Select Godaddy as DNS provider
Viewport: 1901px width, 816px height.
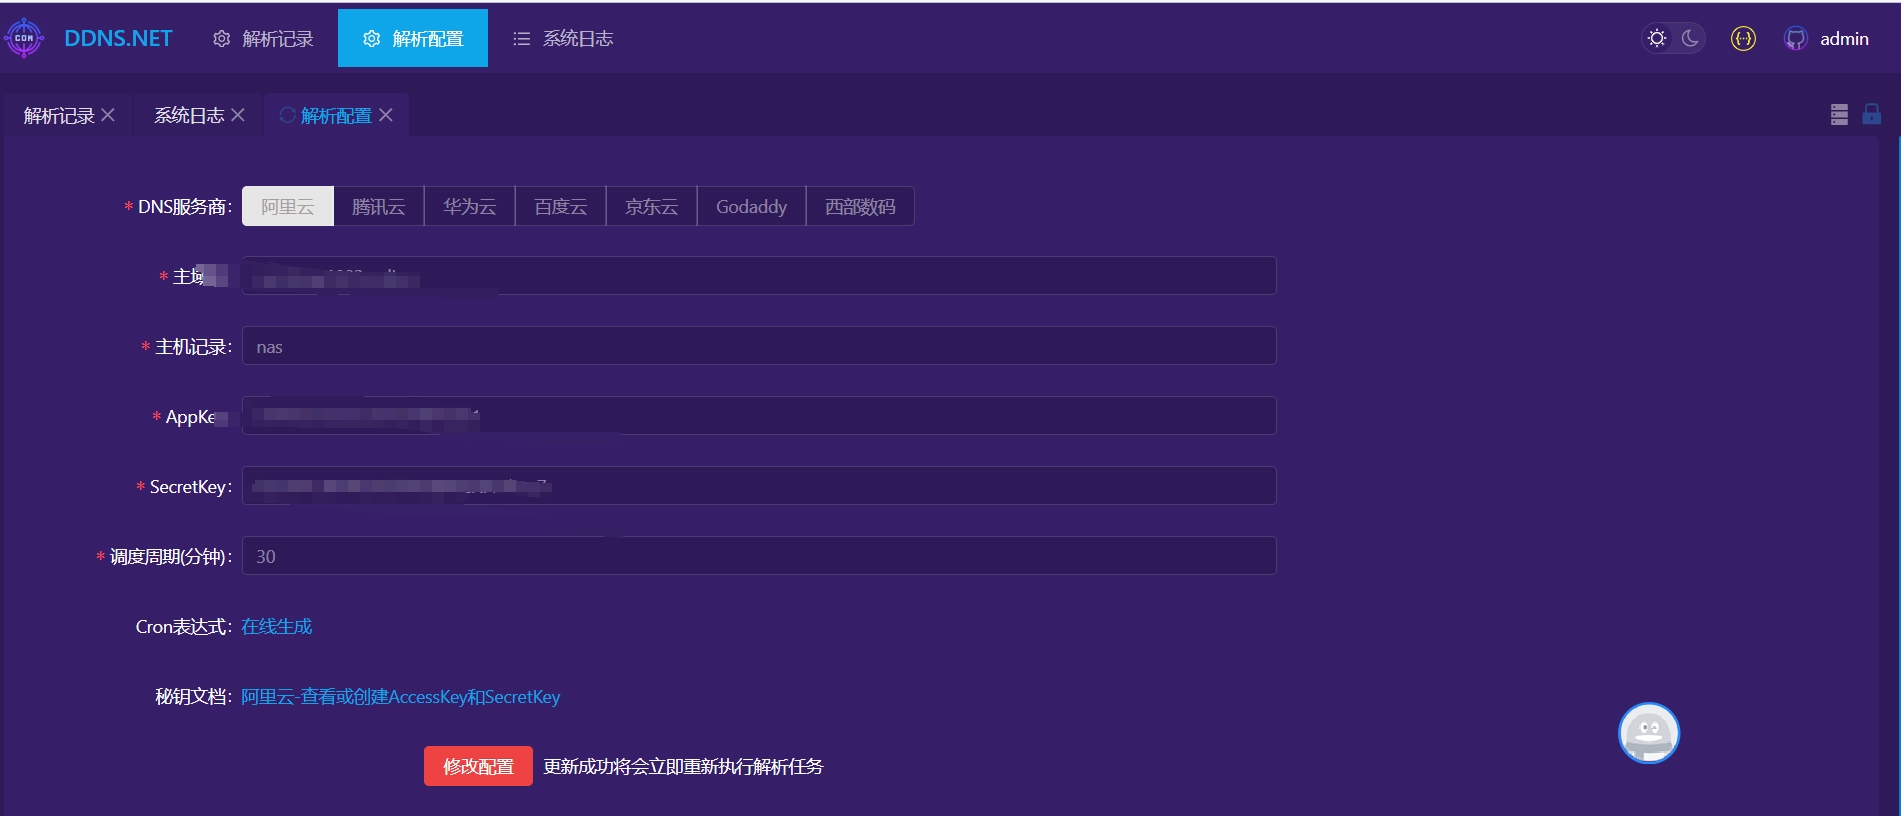(752, 206)
